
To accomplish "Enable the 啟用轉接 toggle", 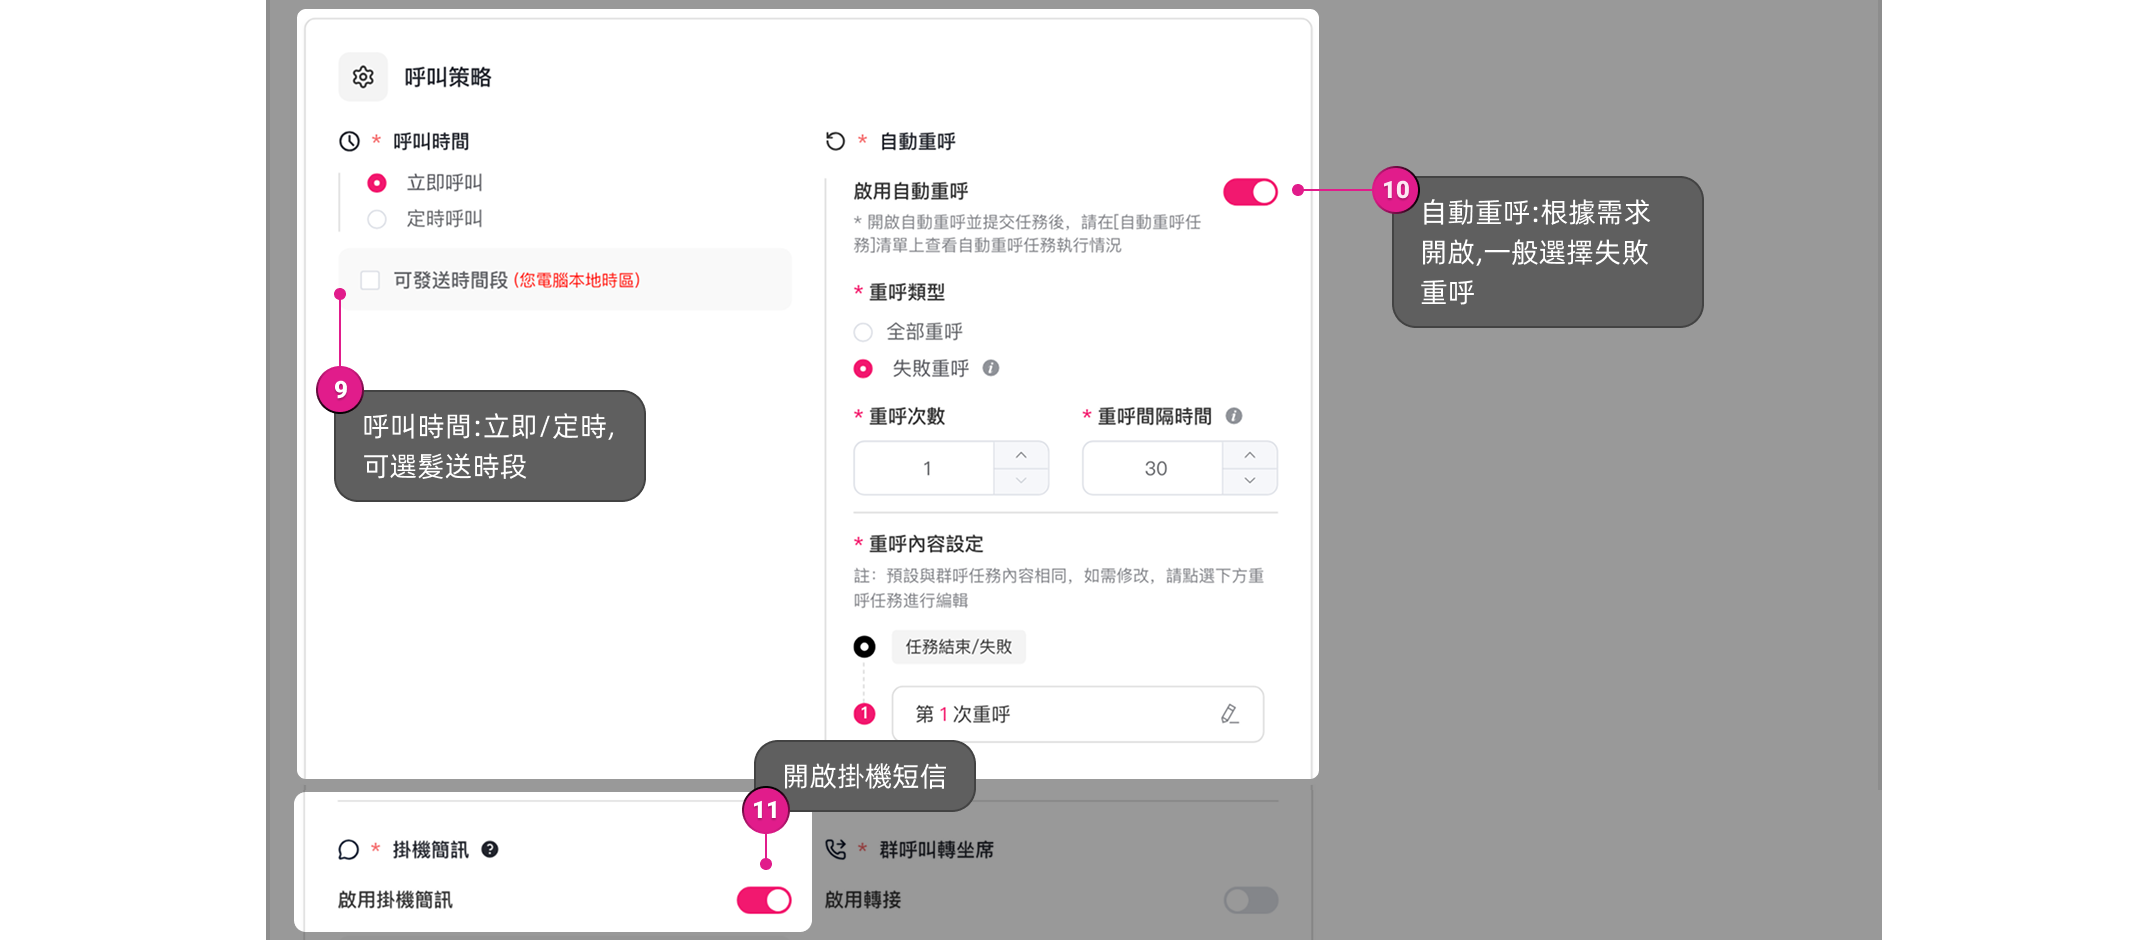I will [1250, 900].
